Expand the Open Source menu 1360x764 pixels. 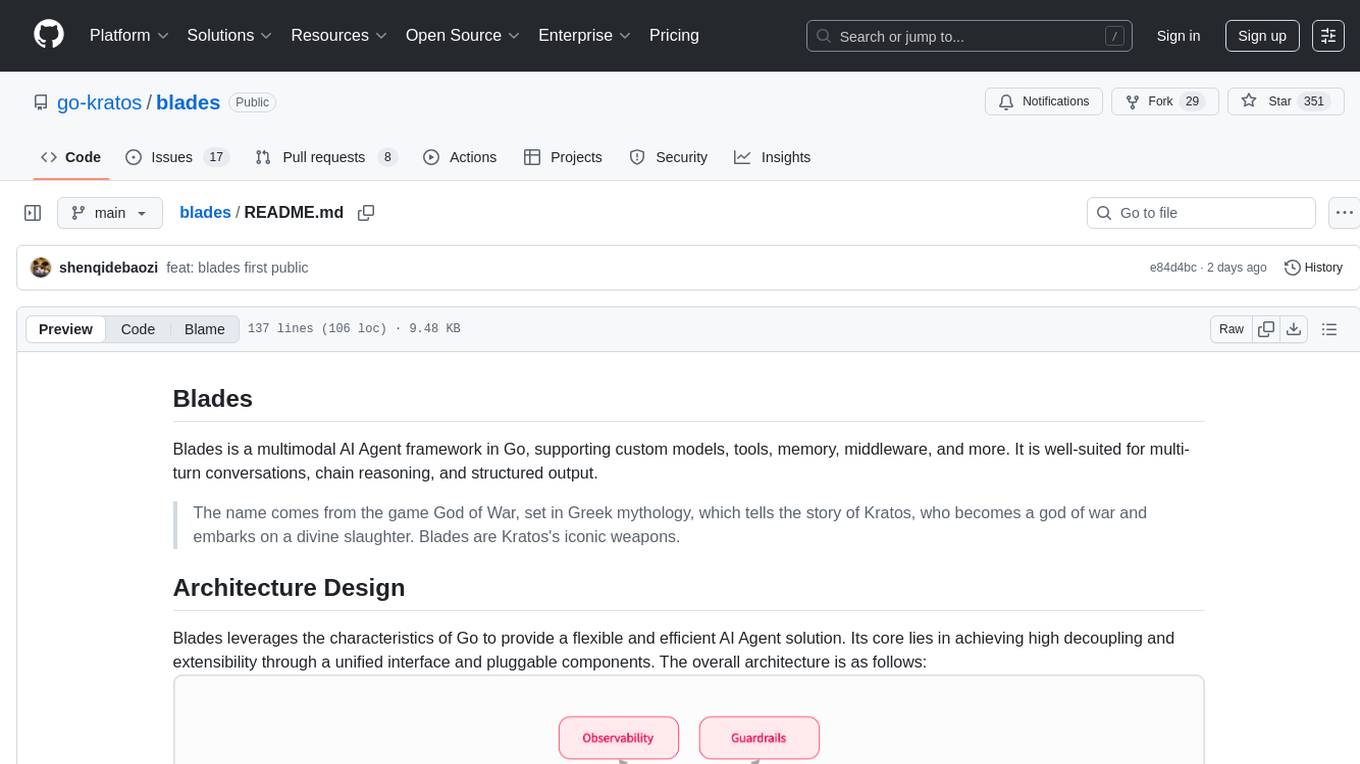pyautogui.click(x=462, y=35)
